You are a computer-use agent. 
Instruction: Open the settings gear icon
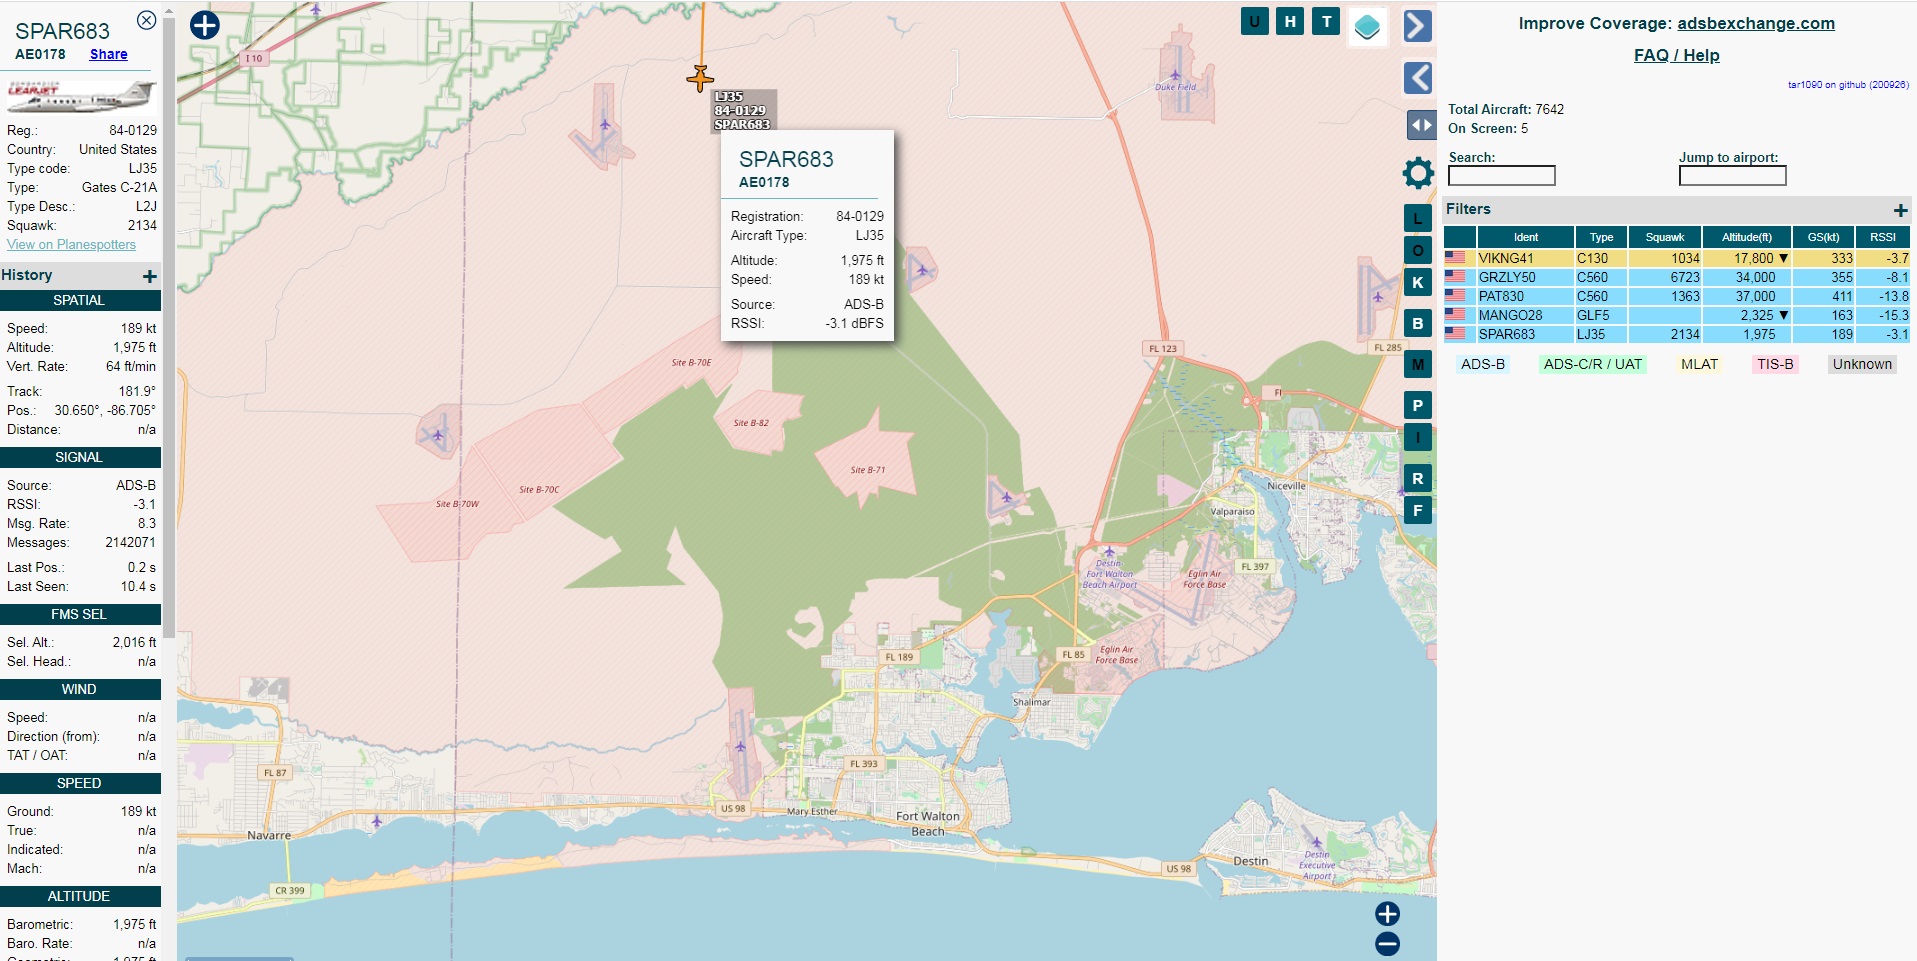(x=1418, y=173)
